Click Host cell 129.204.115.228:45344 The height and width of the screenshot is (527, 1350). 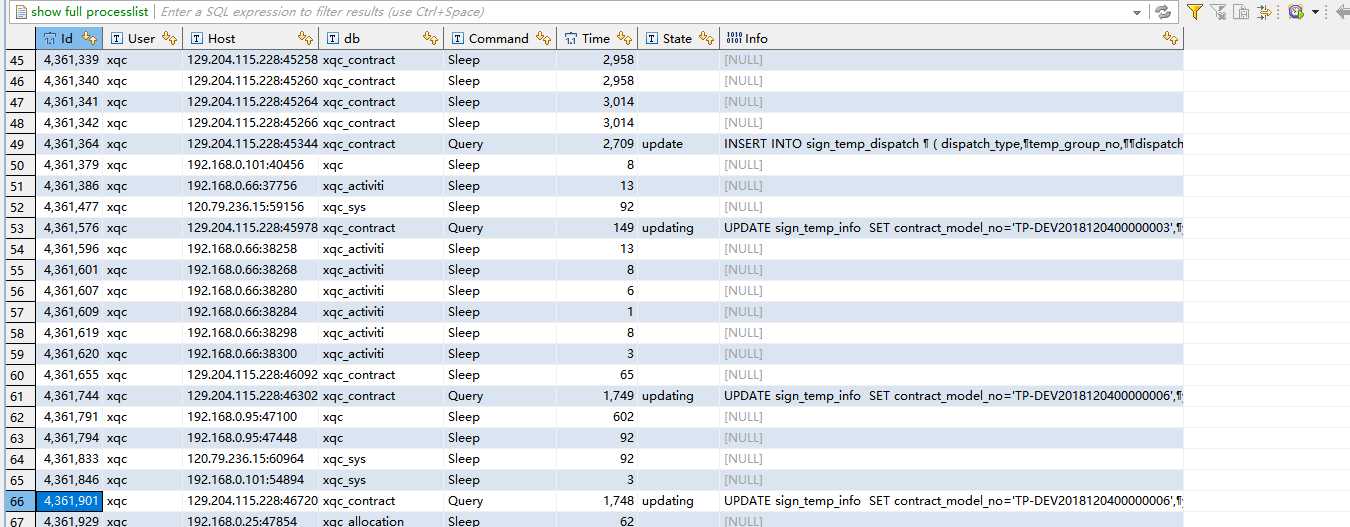(x=251, y=144)
